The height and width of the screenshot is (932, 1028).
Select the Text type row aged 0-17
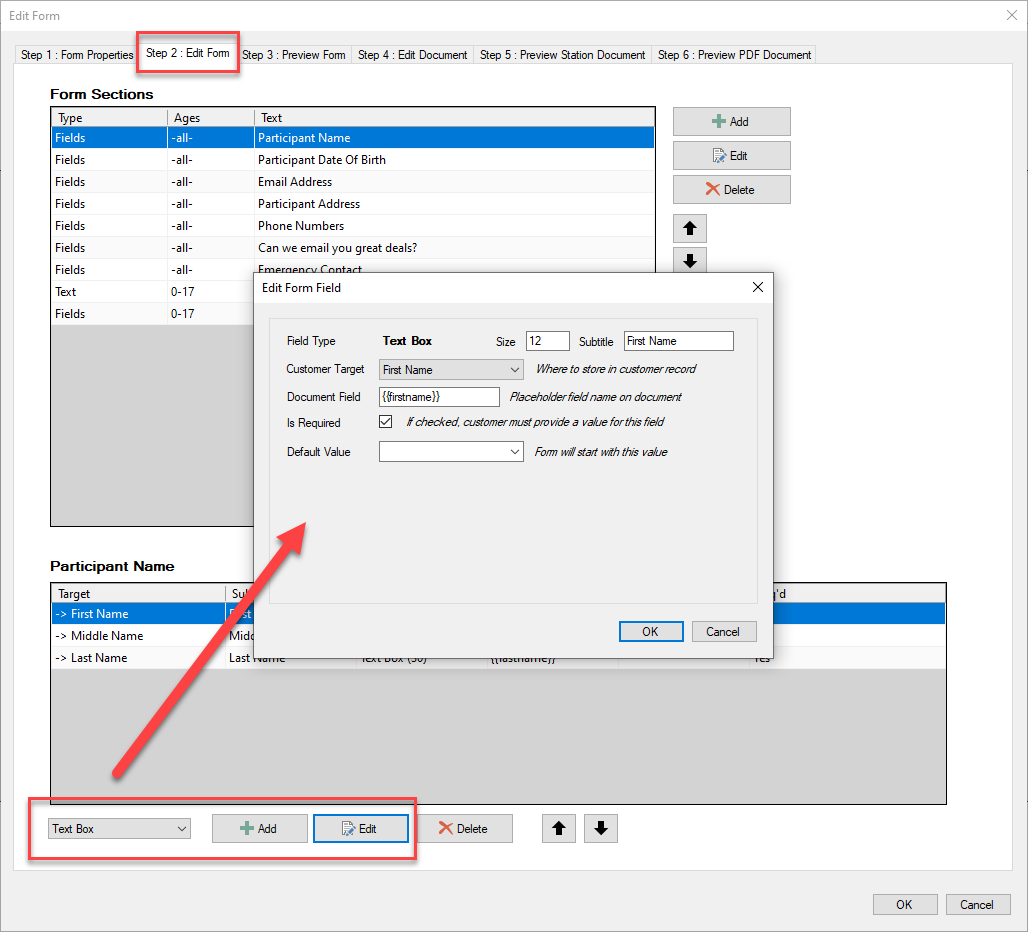coord(153,292)
